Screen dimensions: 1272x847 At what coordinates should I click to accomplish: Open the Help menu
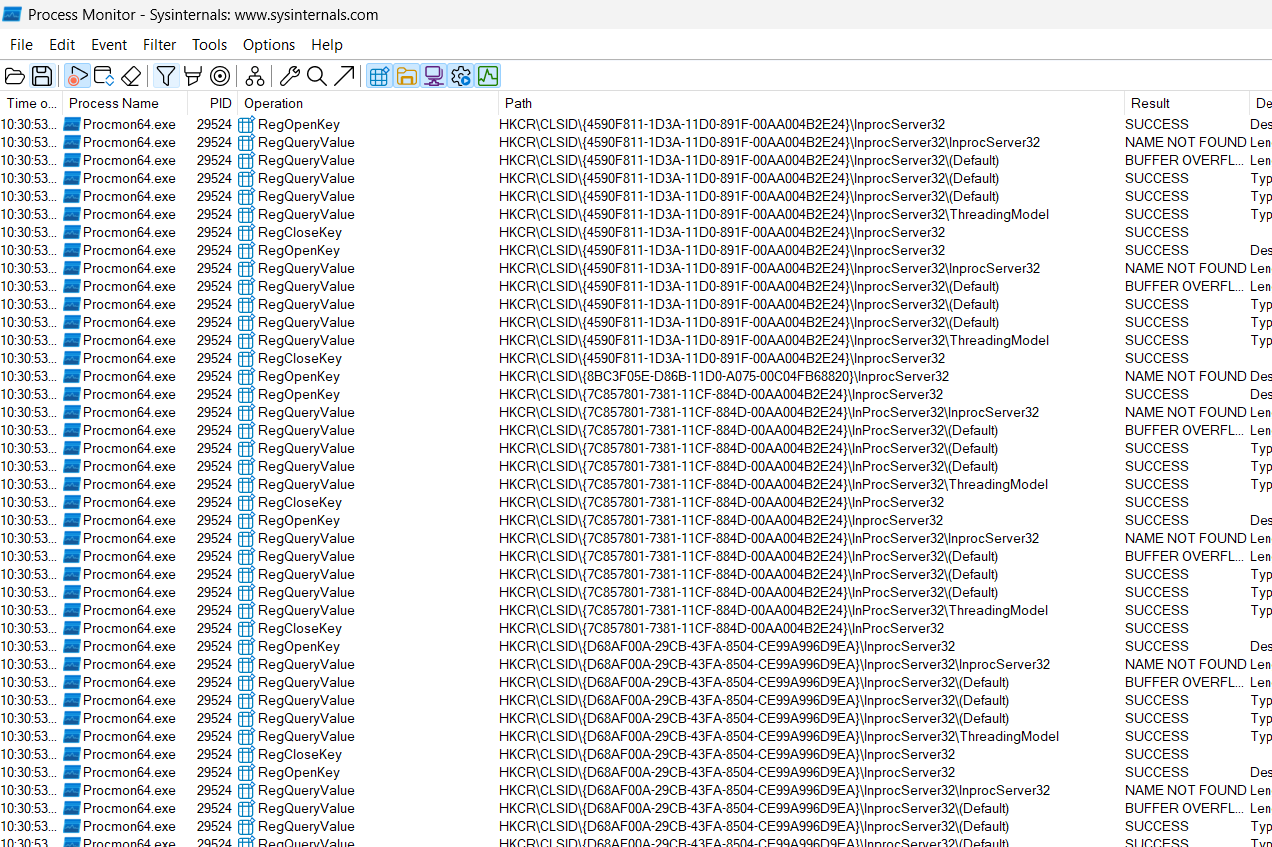[327, 45]
